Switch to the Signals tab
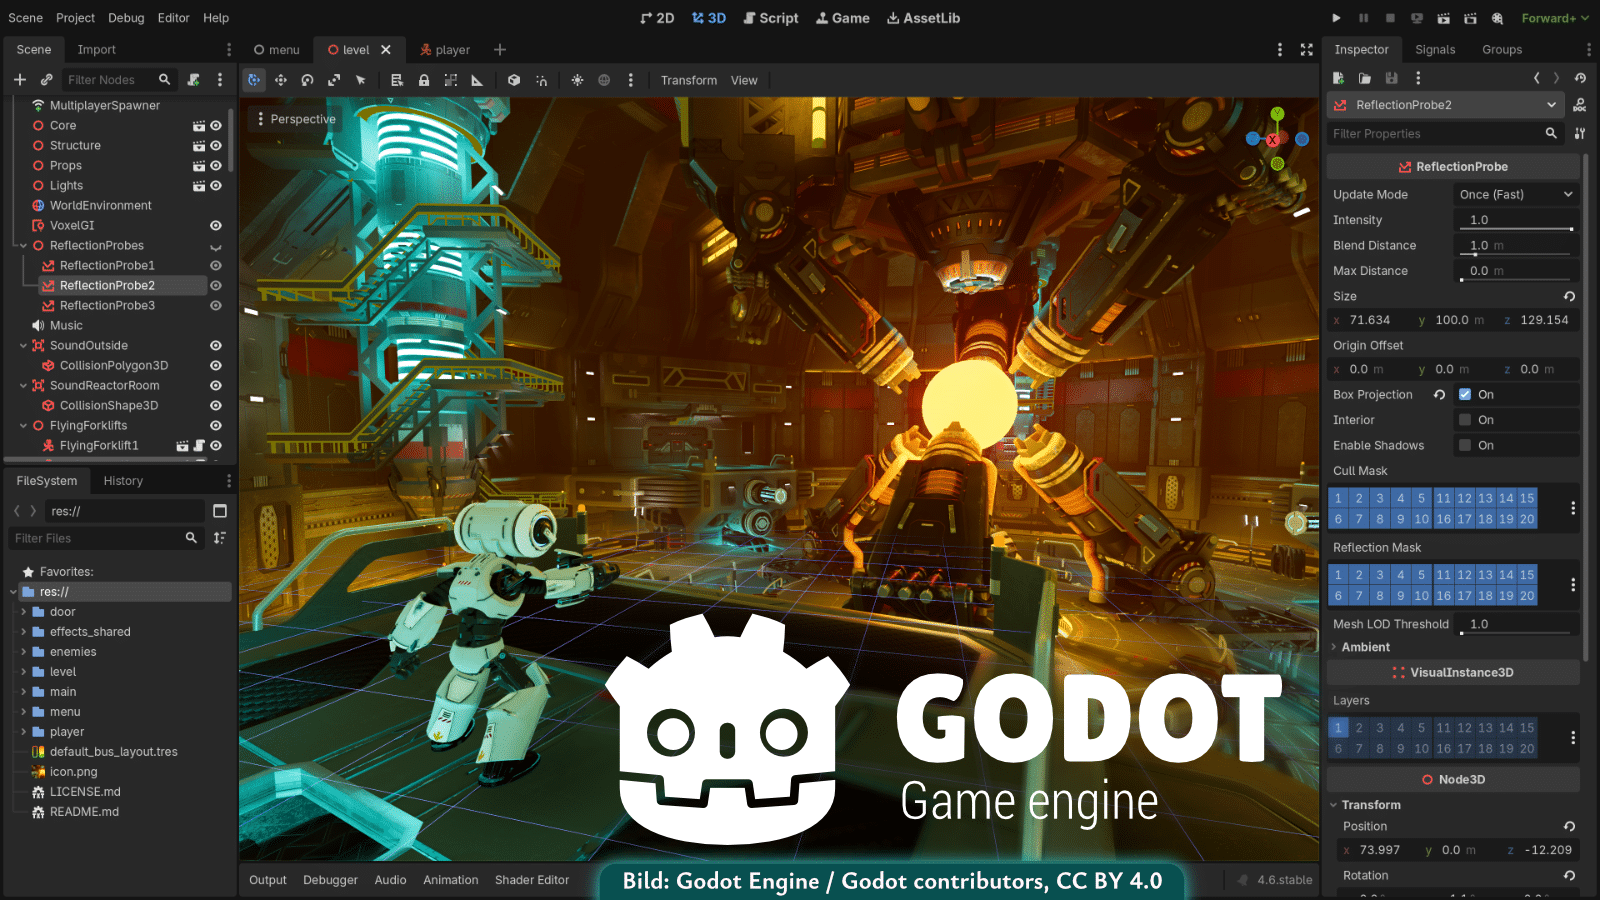 coord(1435,50)
